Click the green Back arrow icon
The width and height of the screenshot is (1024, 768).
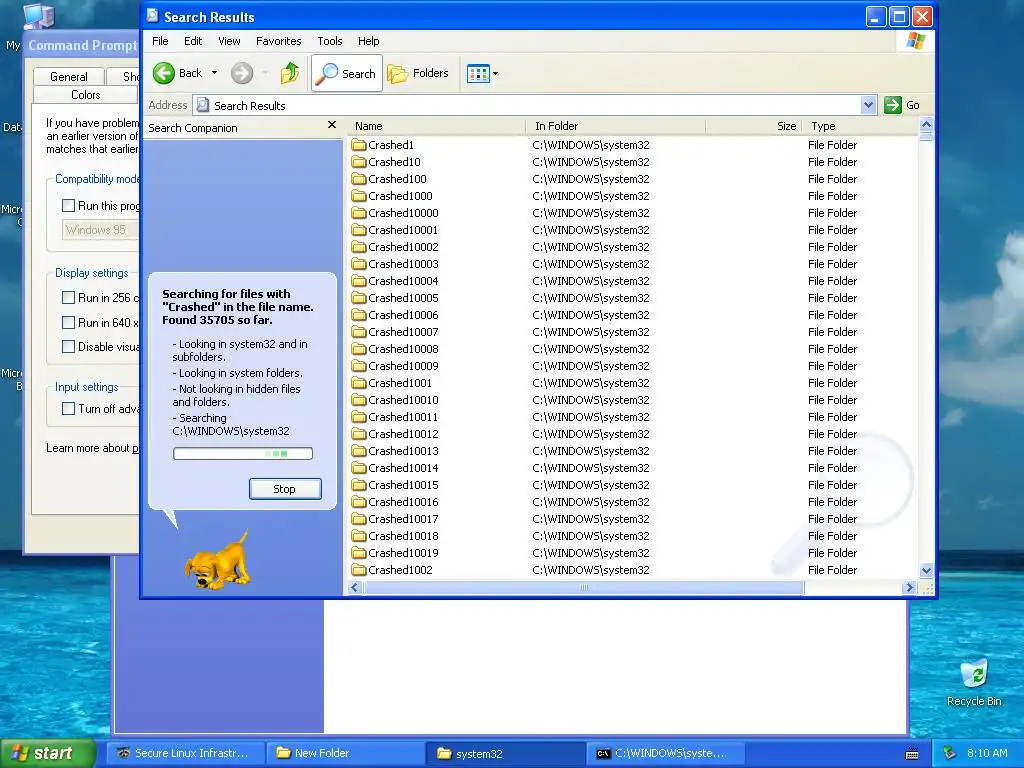[x=164, y=73]
